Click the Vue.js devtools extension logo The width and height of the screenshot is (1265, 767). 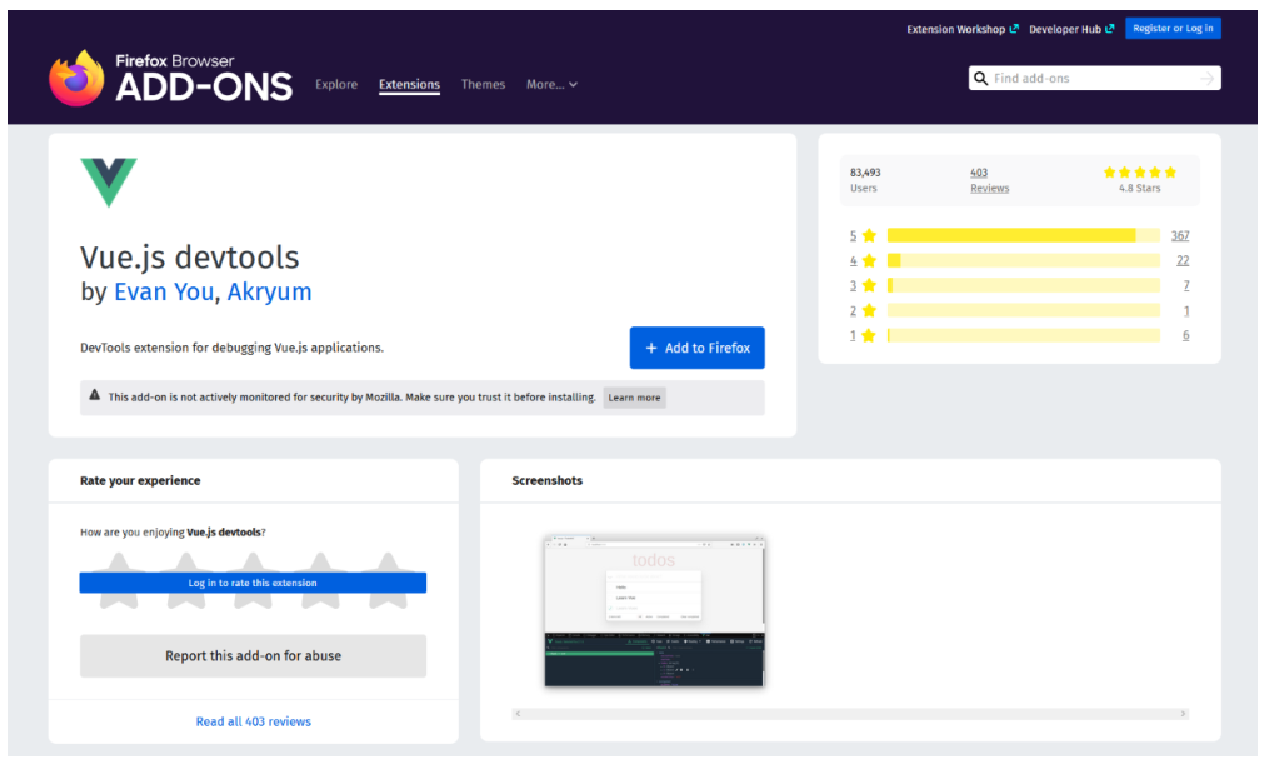click(x=108, y=182)
